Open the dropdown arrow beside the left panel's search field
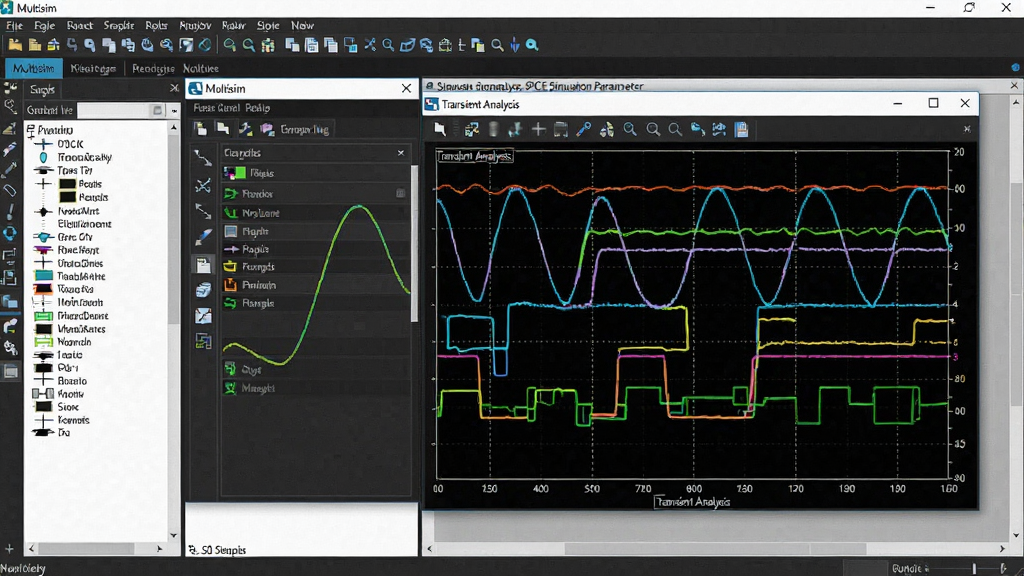The image size is (1024, 576). click(174, 110)
